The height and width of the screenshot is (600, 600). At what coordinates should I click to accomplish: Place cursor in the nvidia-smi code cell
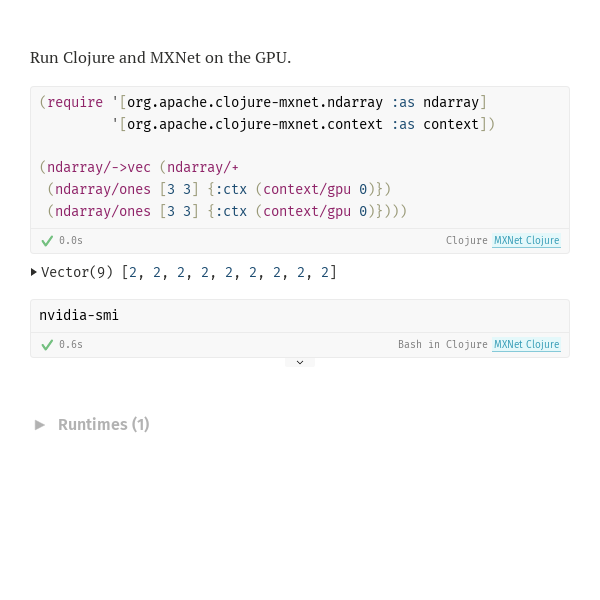[x=300, y=316]
